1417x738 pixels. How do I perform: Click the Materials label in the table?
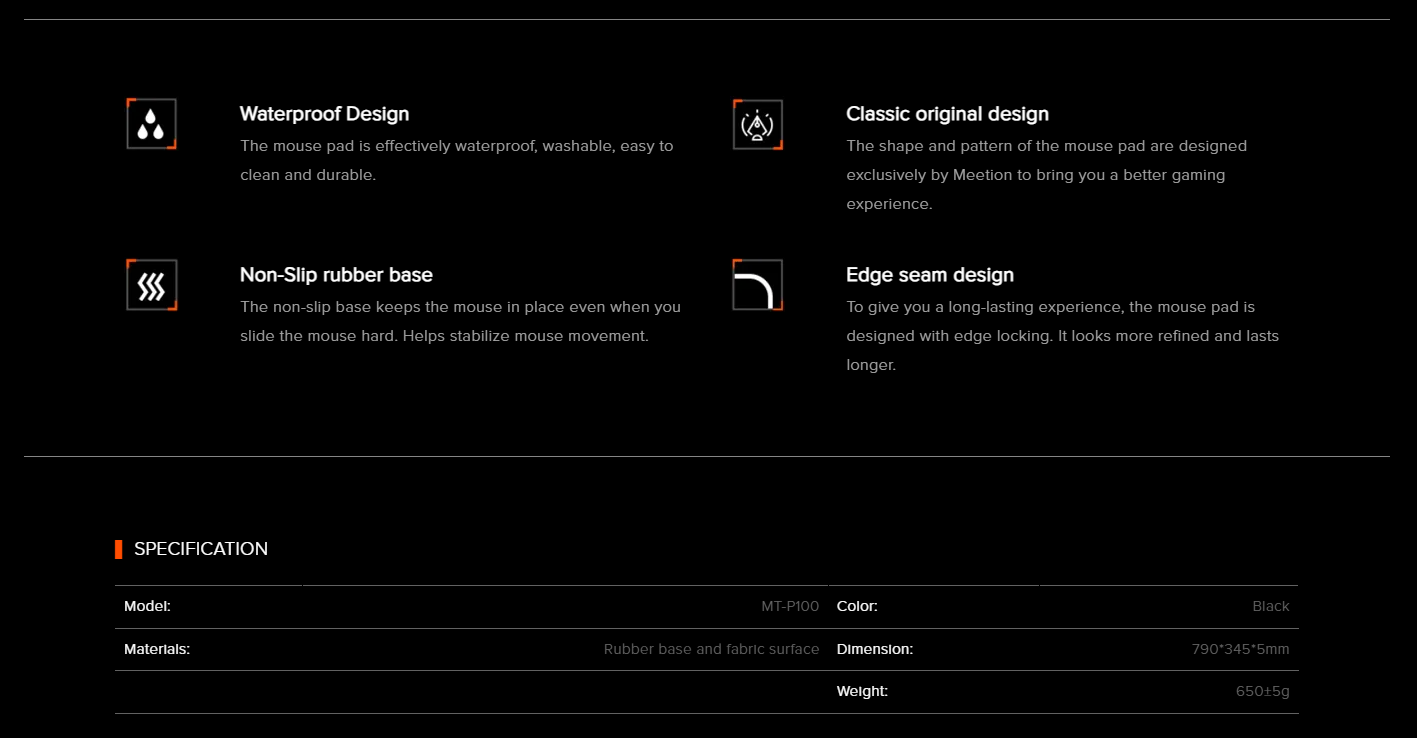[x=157, y=649]
